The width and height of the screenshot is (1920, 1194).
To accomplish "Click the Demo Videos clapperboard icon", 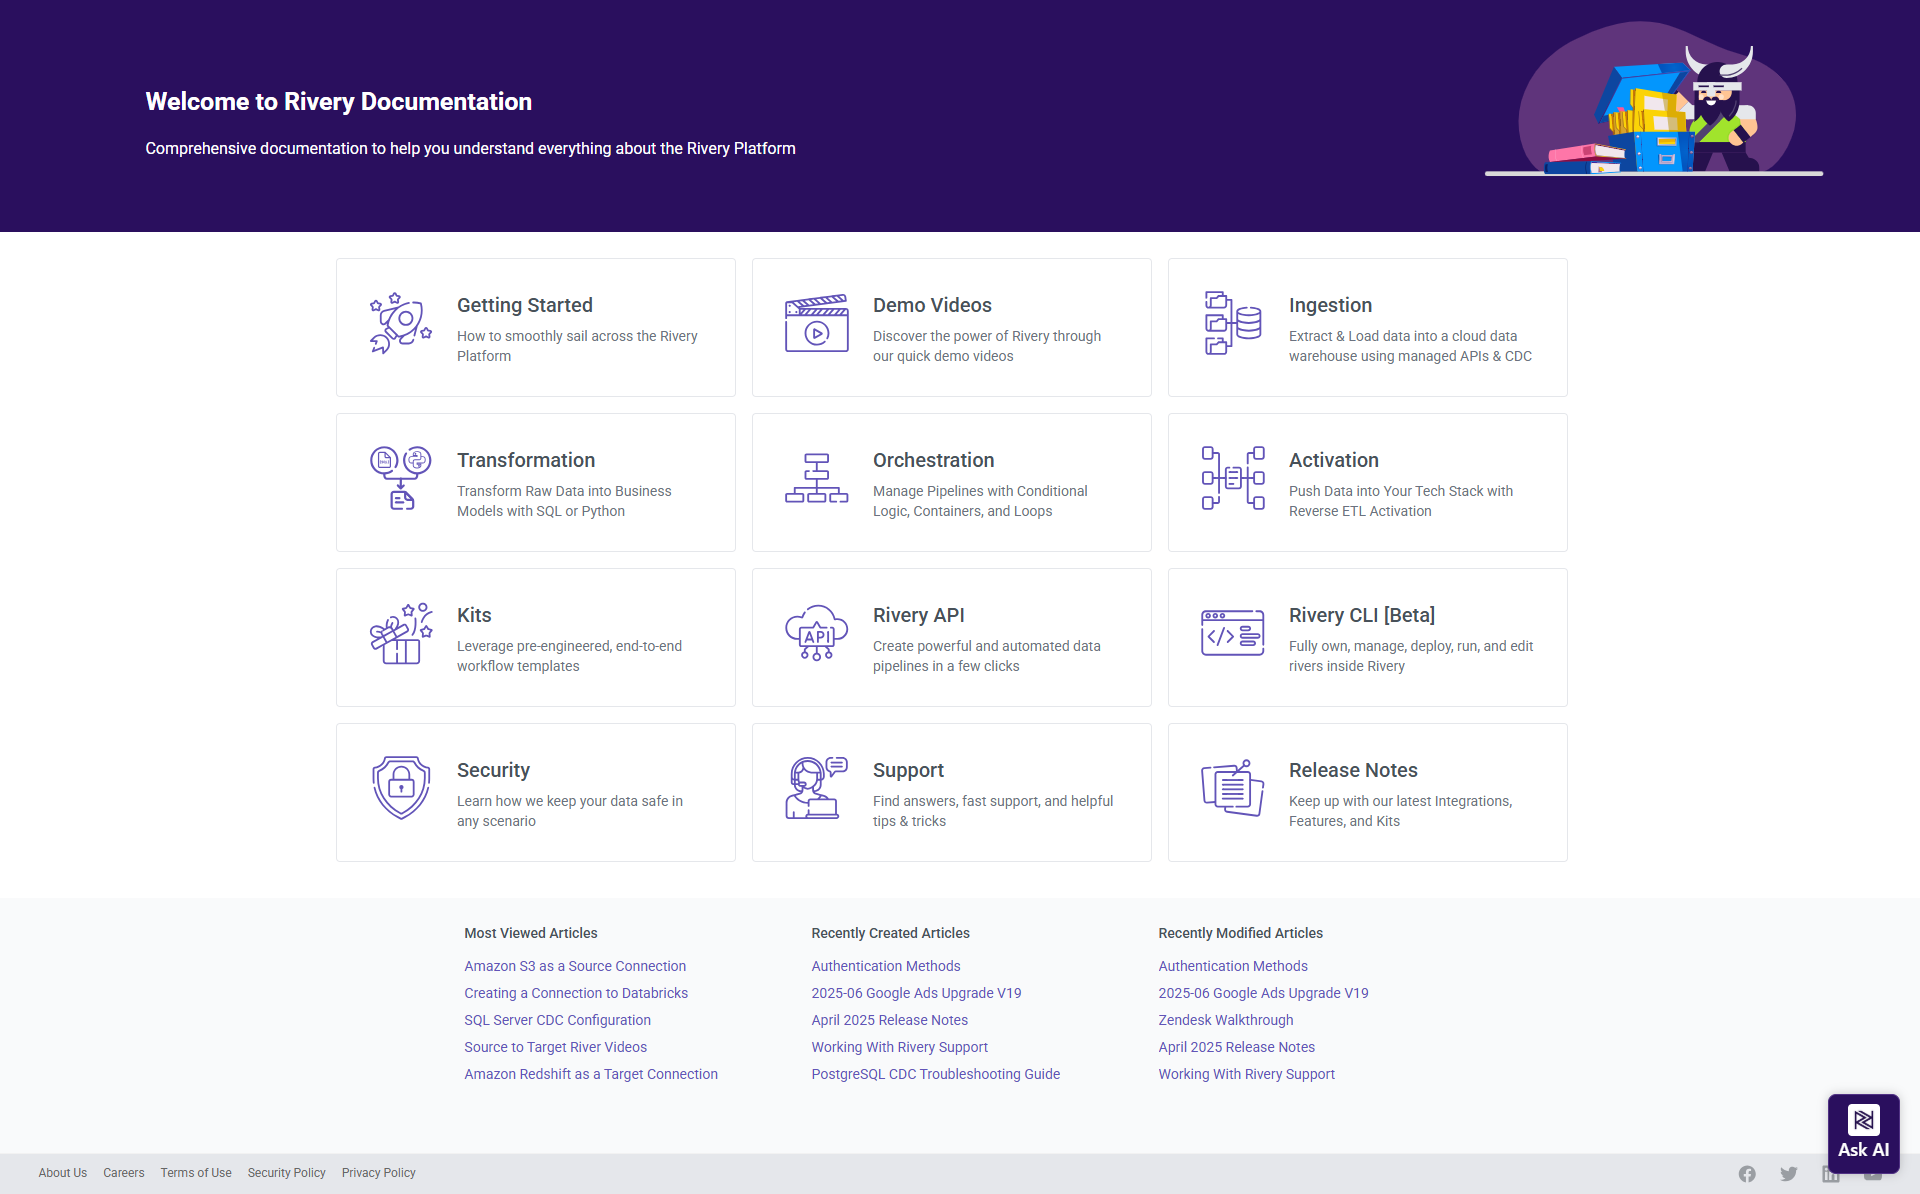I will (816, 323).
